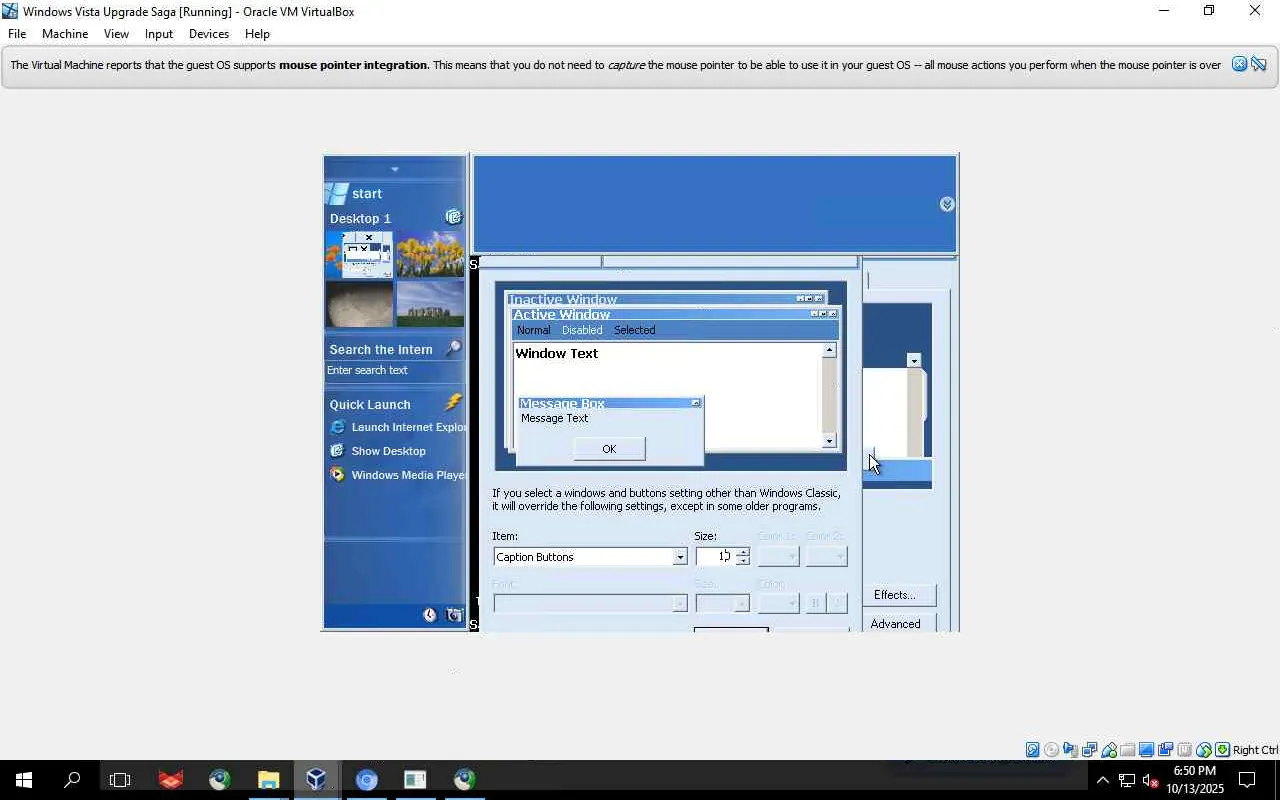
Task: Open the host network tray icon
Action: coord(1127,780)
